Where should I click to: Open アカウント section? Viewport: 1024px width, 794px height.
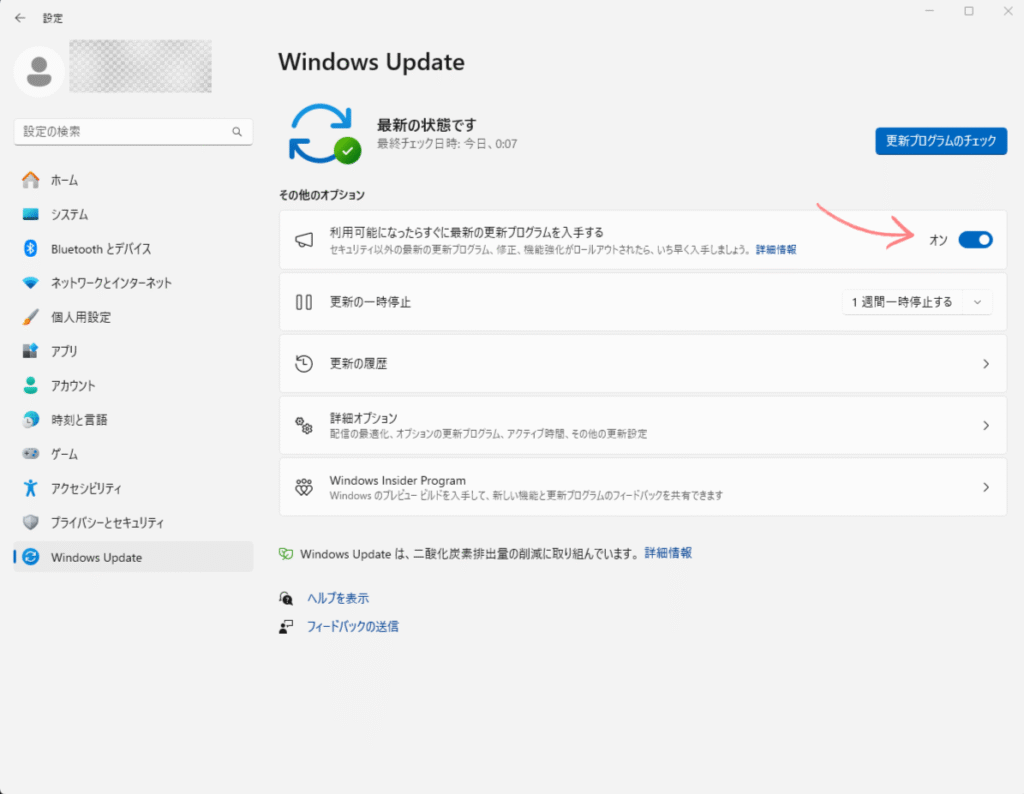[x=133, y=385]
